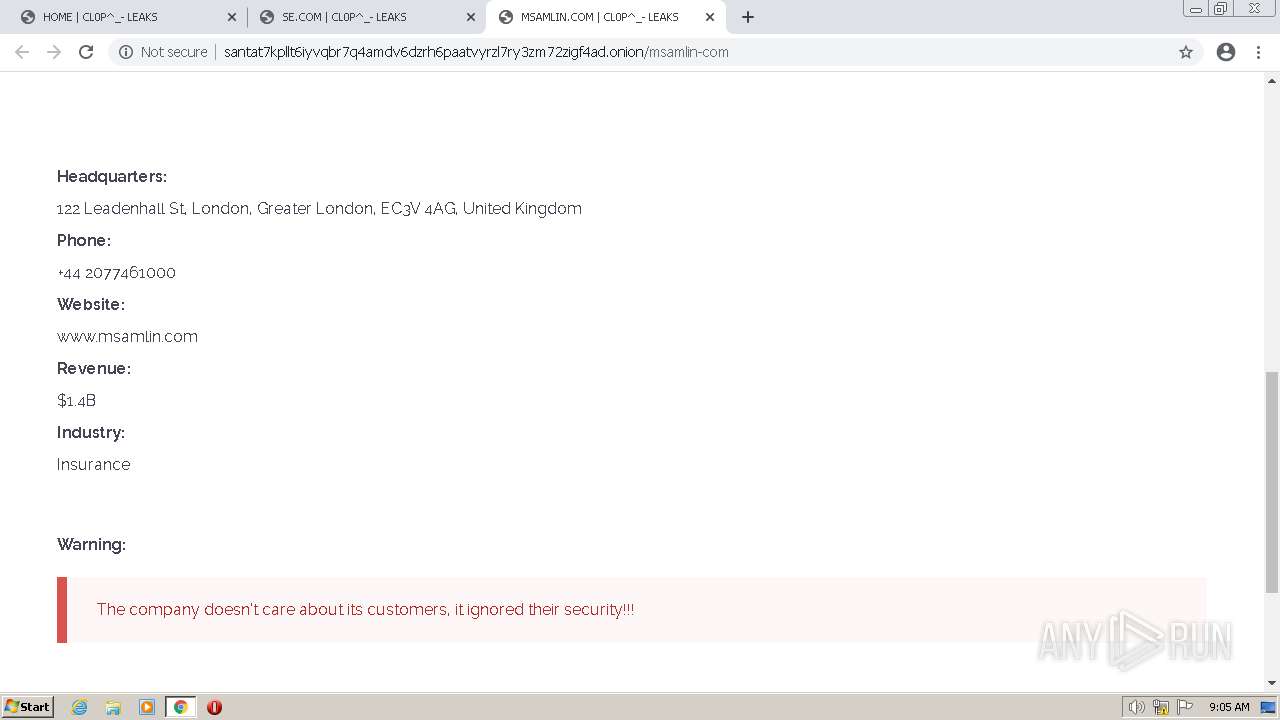Close the SE.COM tab

click(471, 17)
